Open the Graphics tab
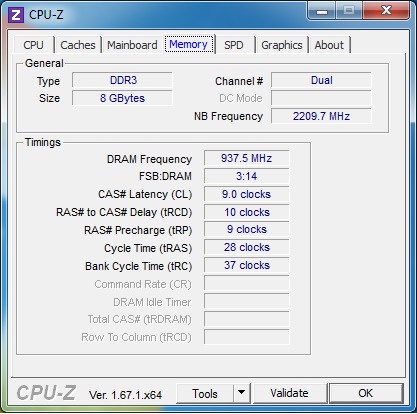 [x=282, y=45]
